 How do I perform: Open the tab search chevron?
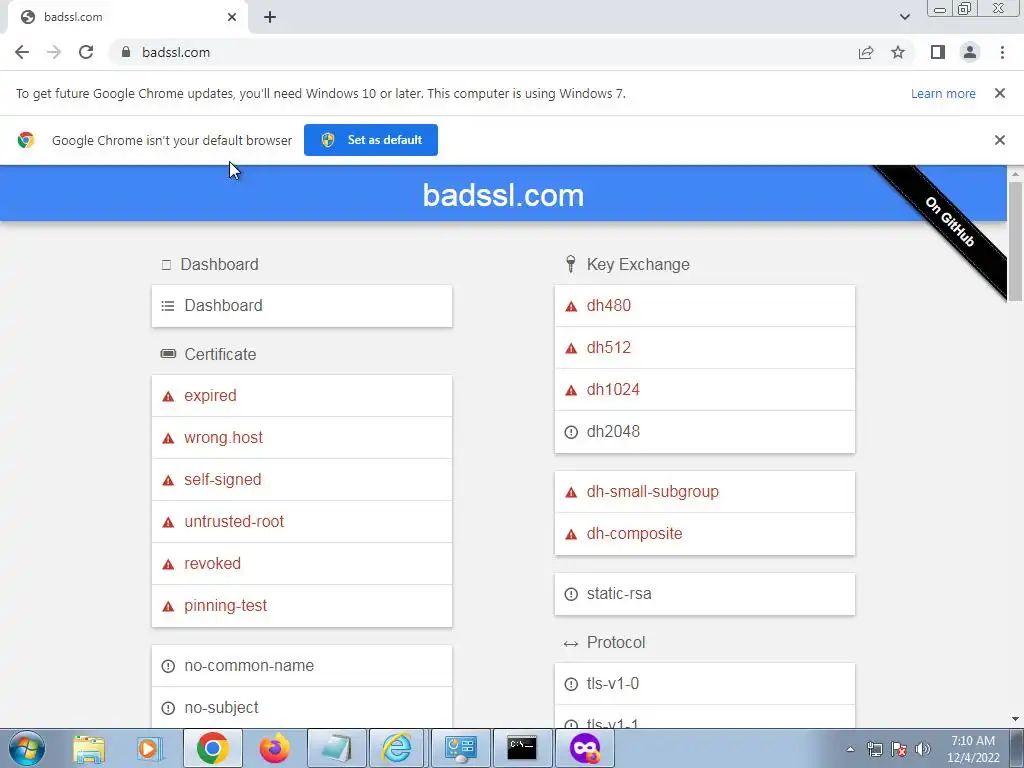click(x=904, y=17)
